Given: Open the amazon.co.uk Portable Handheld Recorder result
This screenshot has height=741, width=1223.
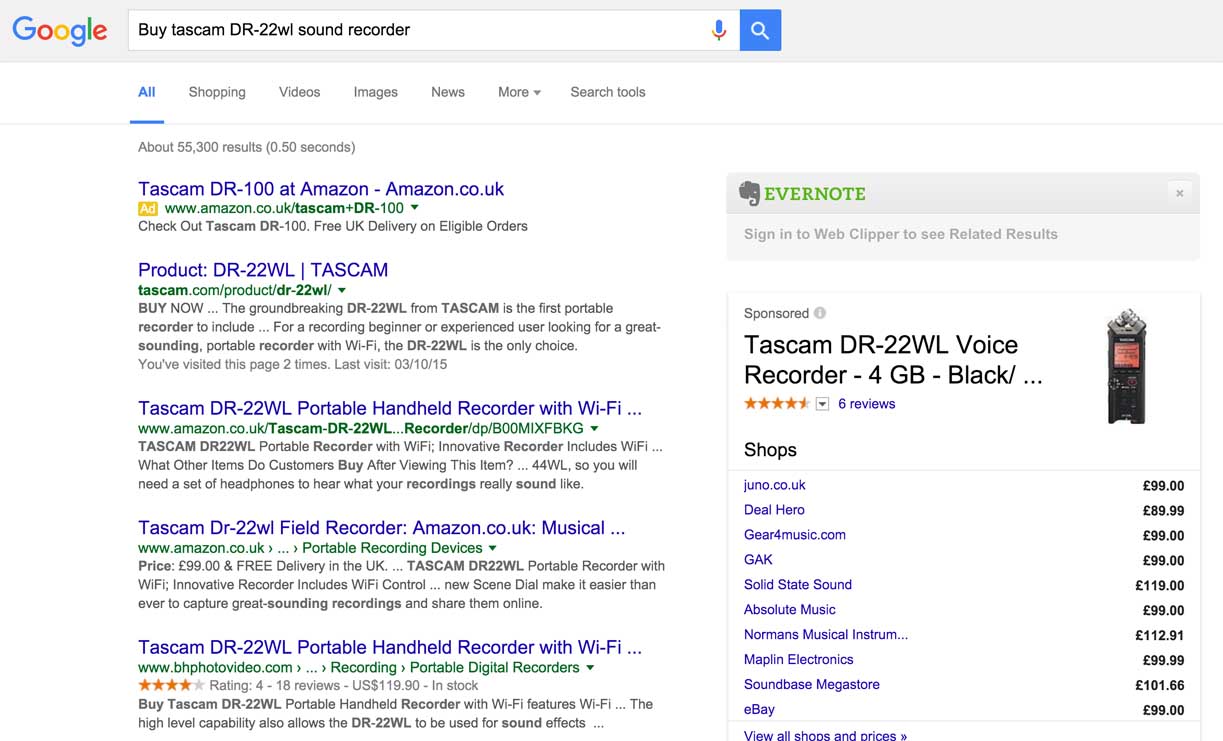Looking at the screenshot, I should (390, 408).
